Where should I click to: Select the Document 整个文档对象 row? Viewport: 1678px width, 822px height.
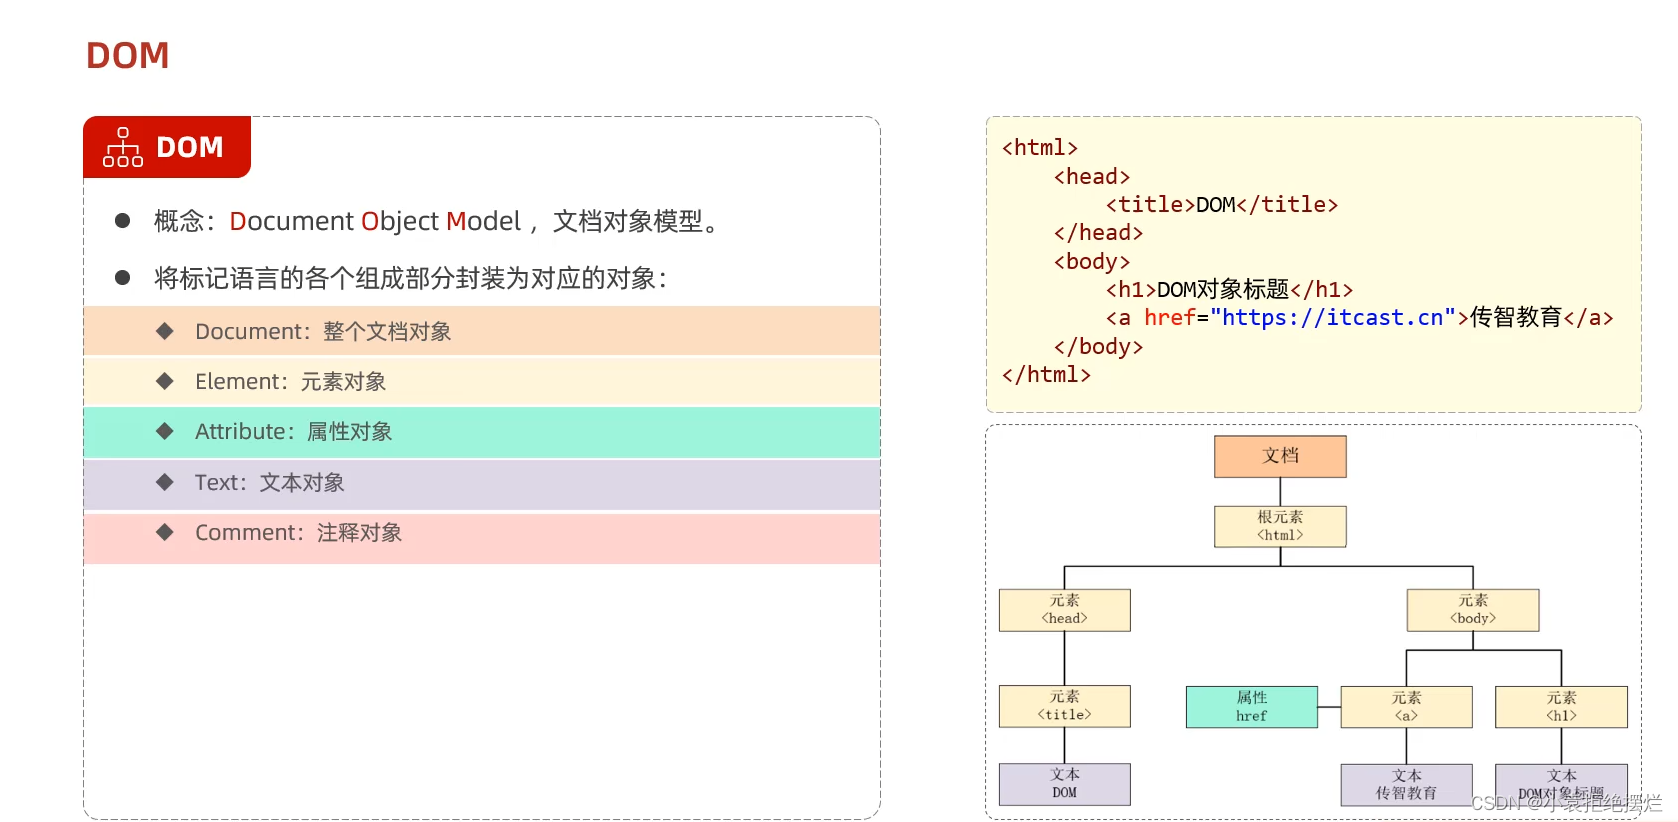(482, 331)
